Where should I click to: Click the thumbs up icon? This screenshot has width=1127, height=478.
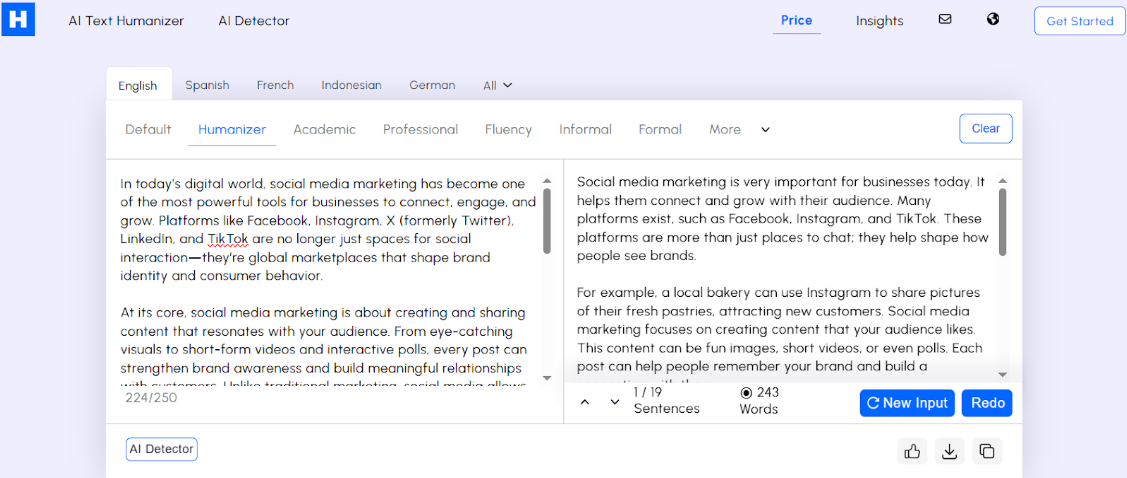pyautogui.click(x=912, y=451)
